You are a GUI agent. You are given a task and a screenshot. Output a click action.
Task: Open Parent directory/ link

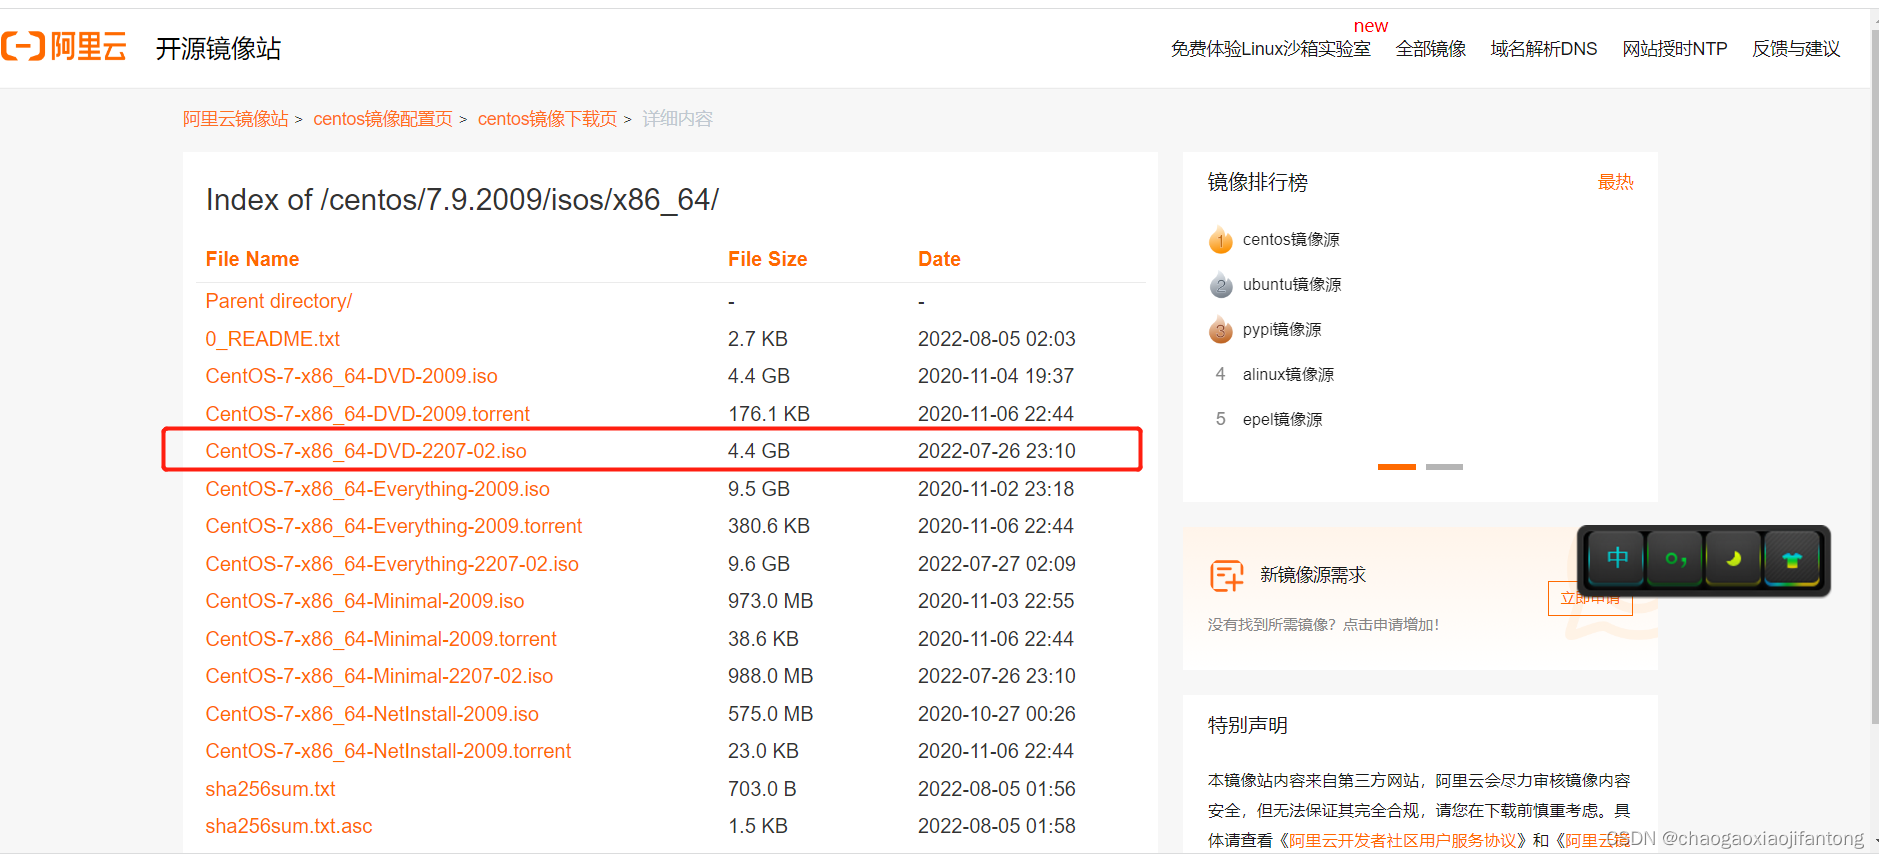click(279, 301)
